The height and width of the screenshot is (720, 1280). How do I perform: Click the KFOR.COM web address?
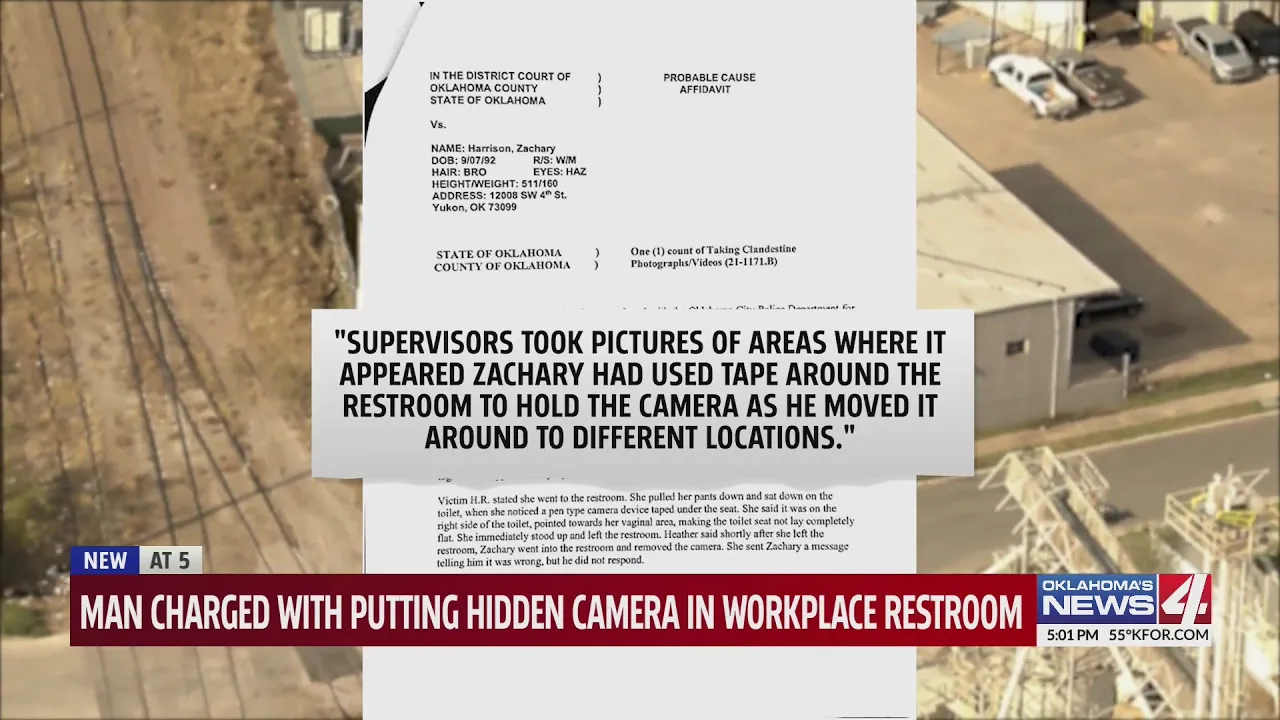[1172, 635]
